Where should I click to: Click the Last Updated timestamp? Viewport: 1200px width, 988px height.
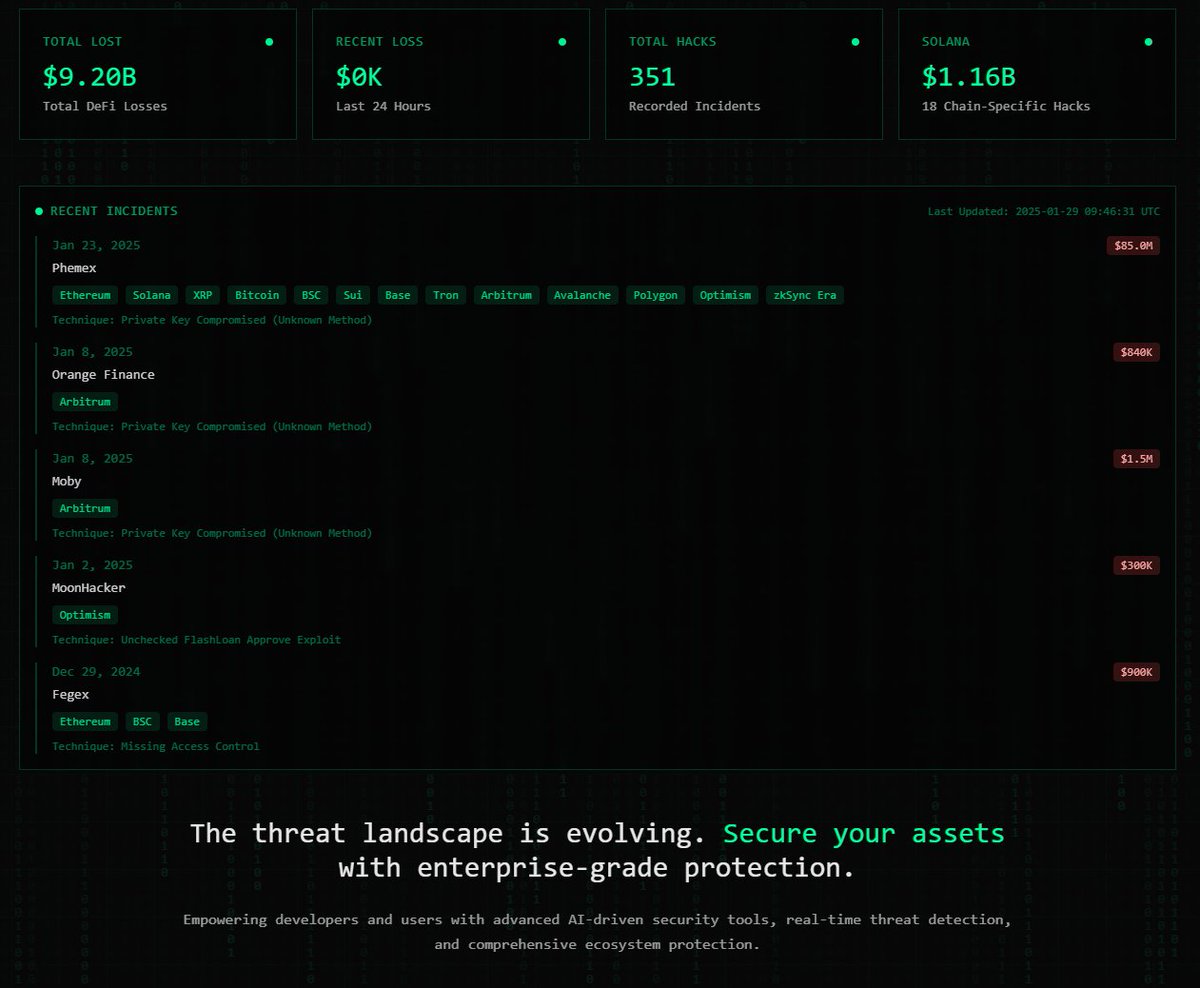(1044, 212)
